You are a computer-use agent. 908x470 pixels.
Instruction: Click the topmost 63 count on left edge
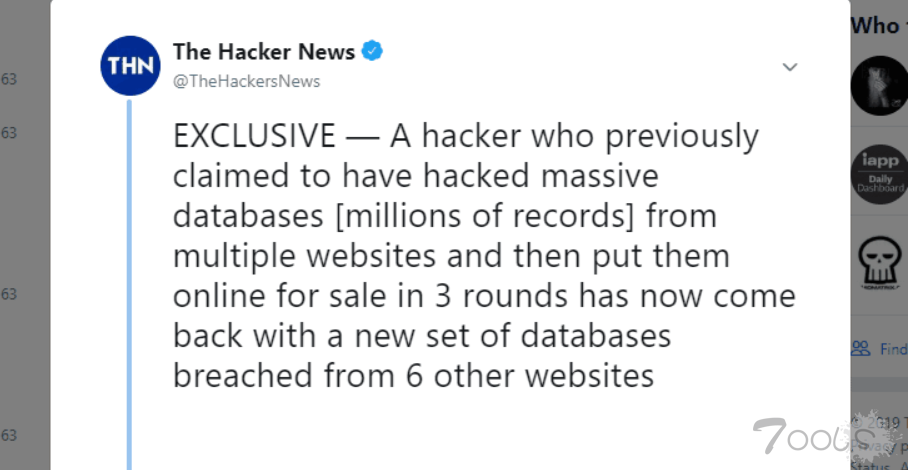click(9, 78)
